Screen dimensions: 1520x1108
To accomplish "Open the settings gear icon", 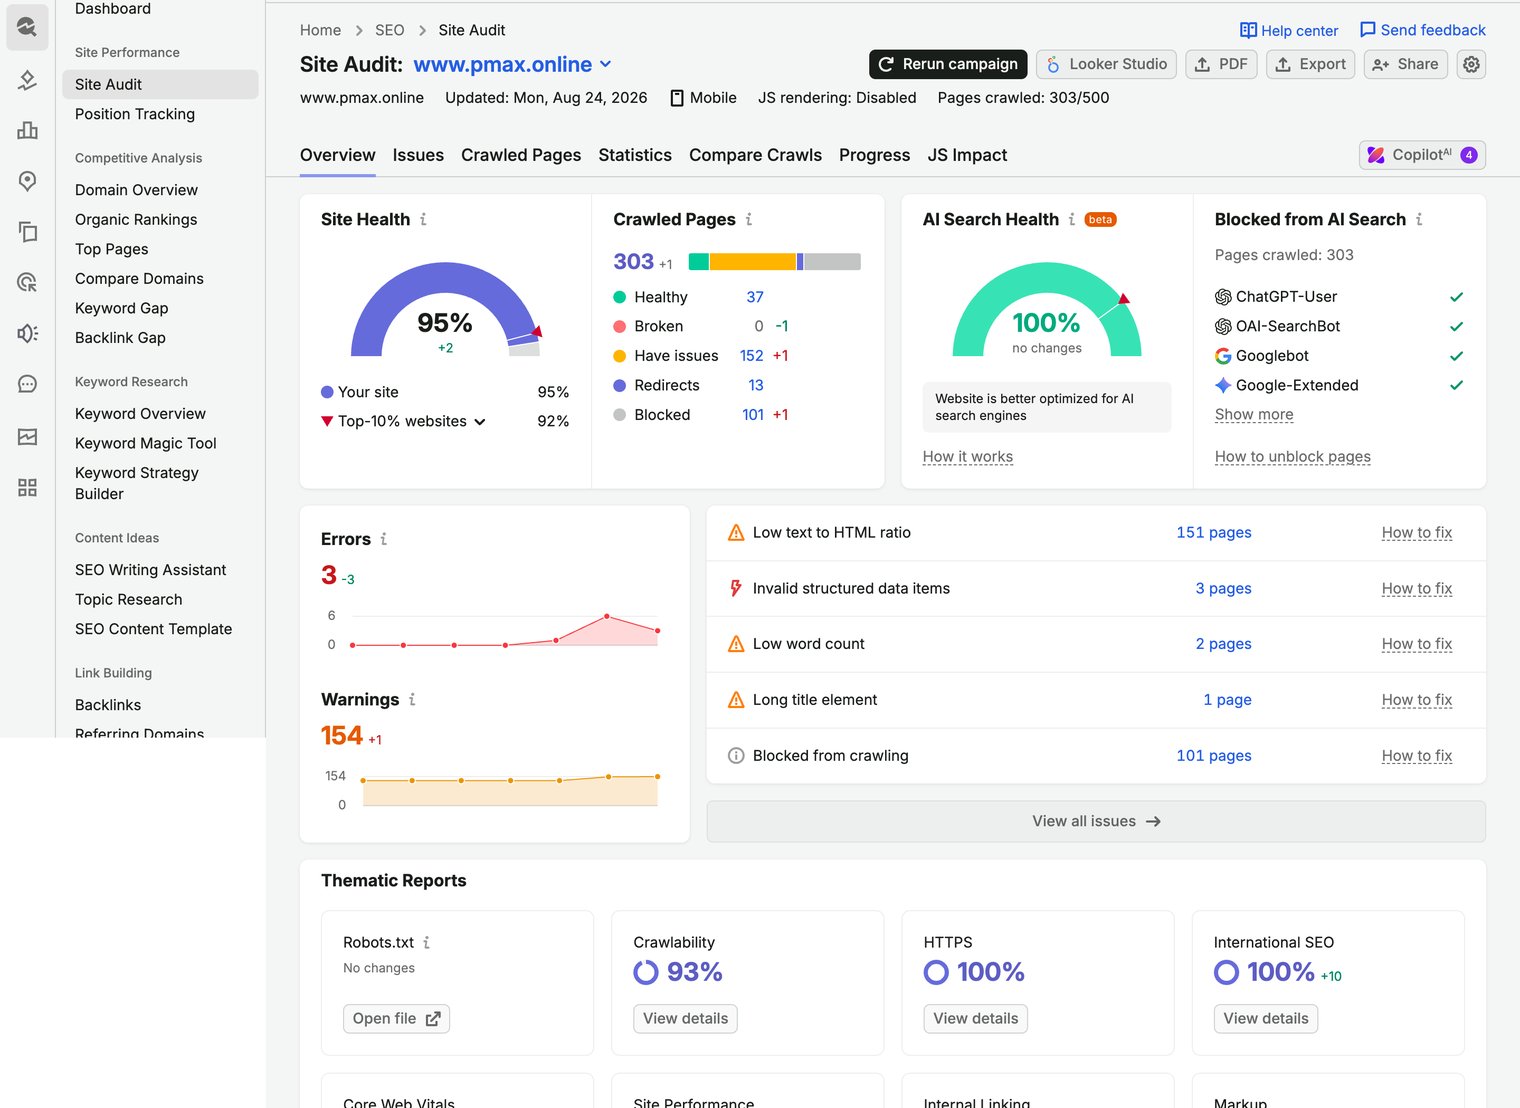I will pos(1471,64).
